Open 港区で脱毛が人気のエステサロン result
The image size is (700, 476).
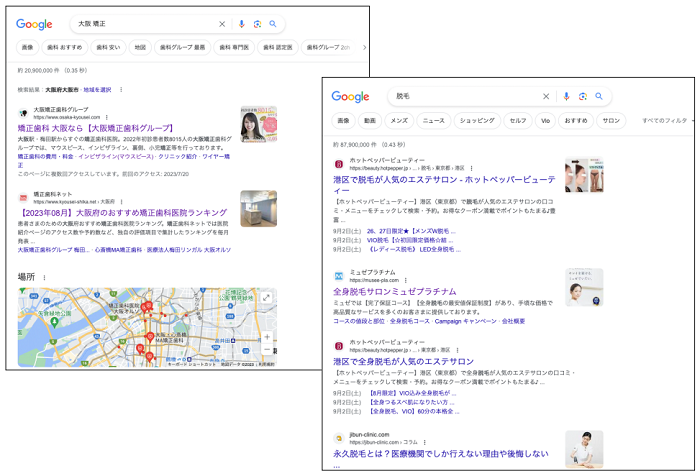point(444,185)
